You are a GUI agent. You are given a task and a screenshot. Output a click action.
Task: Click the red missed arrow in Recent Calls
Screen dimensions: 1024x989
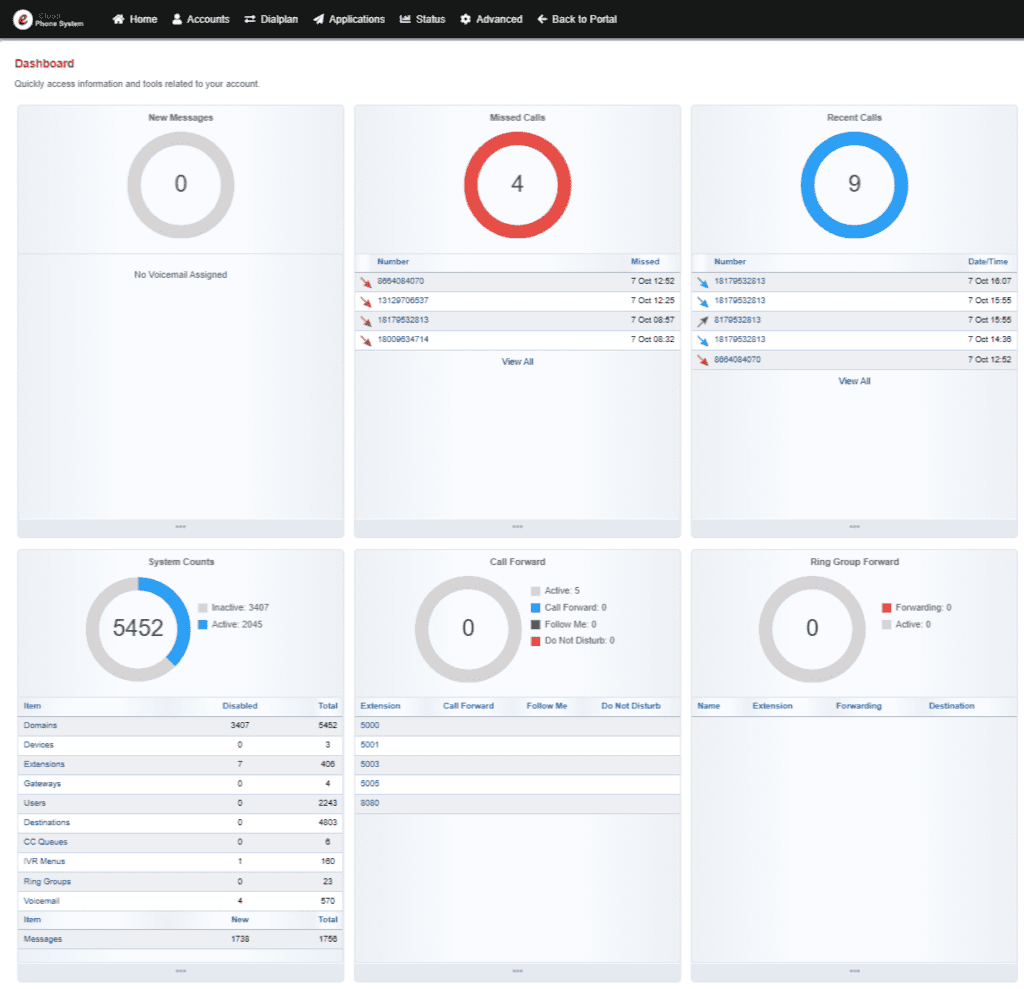[x=703, y=360]
